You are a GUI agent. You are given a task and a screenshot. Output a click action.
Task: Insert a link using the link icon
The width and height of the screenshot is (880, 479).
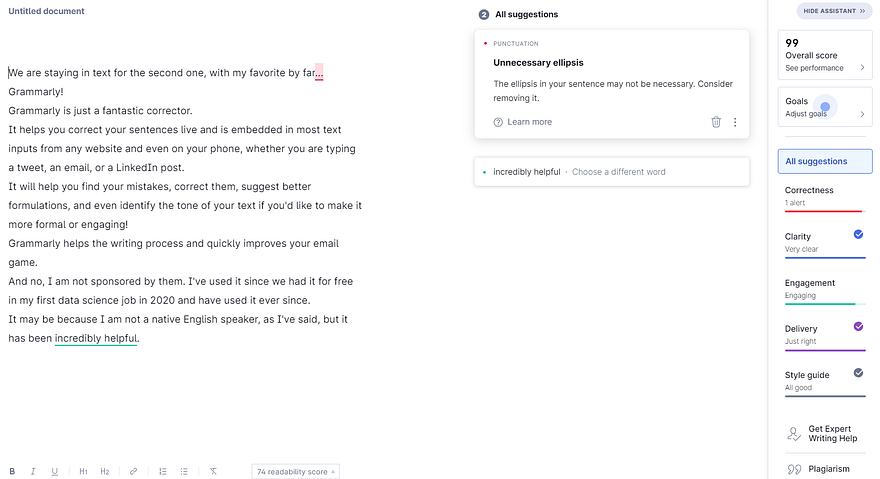tap(133, 471)
